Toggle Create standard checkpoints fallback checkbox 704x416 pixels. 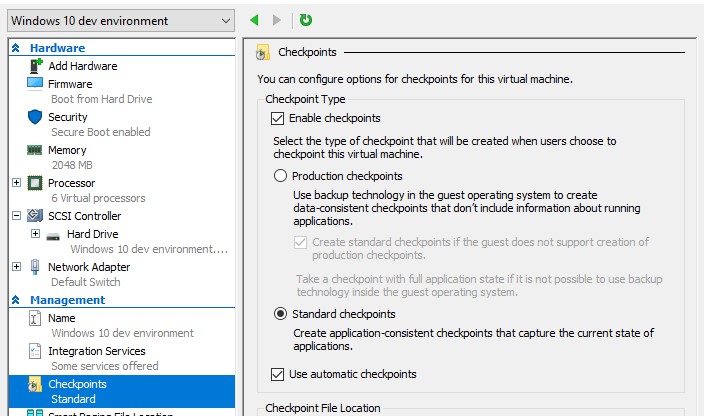[x=300, y=242]
